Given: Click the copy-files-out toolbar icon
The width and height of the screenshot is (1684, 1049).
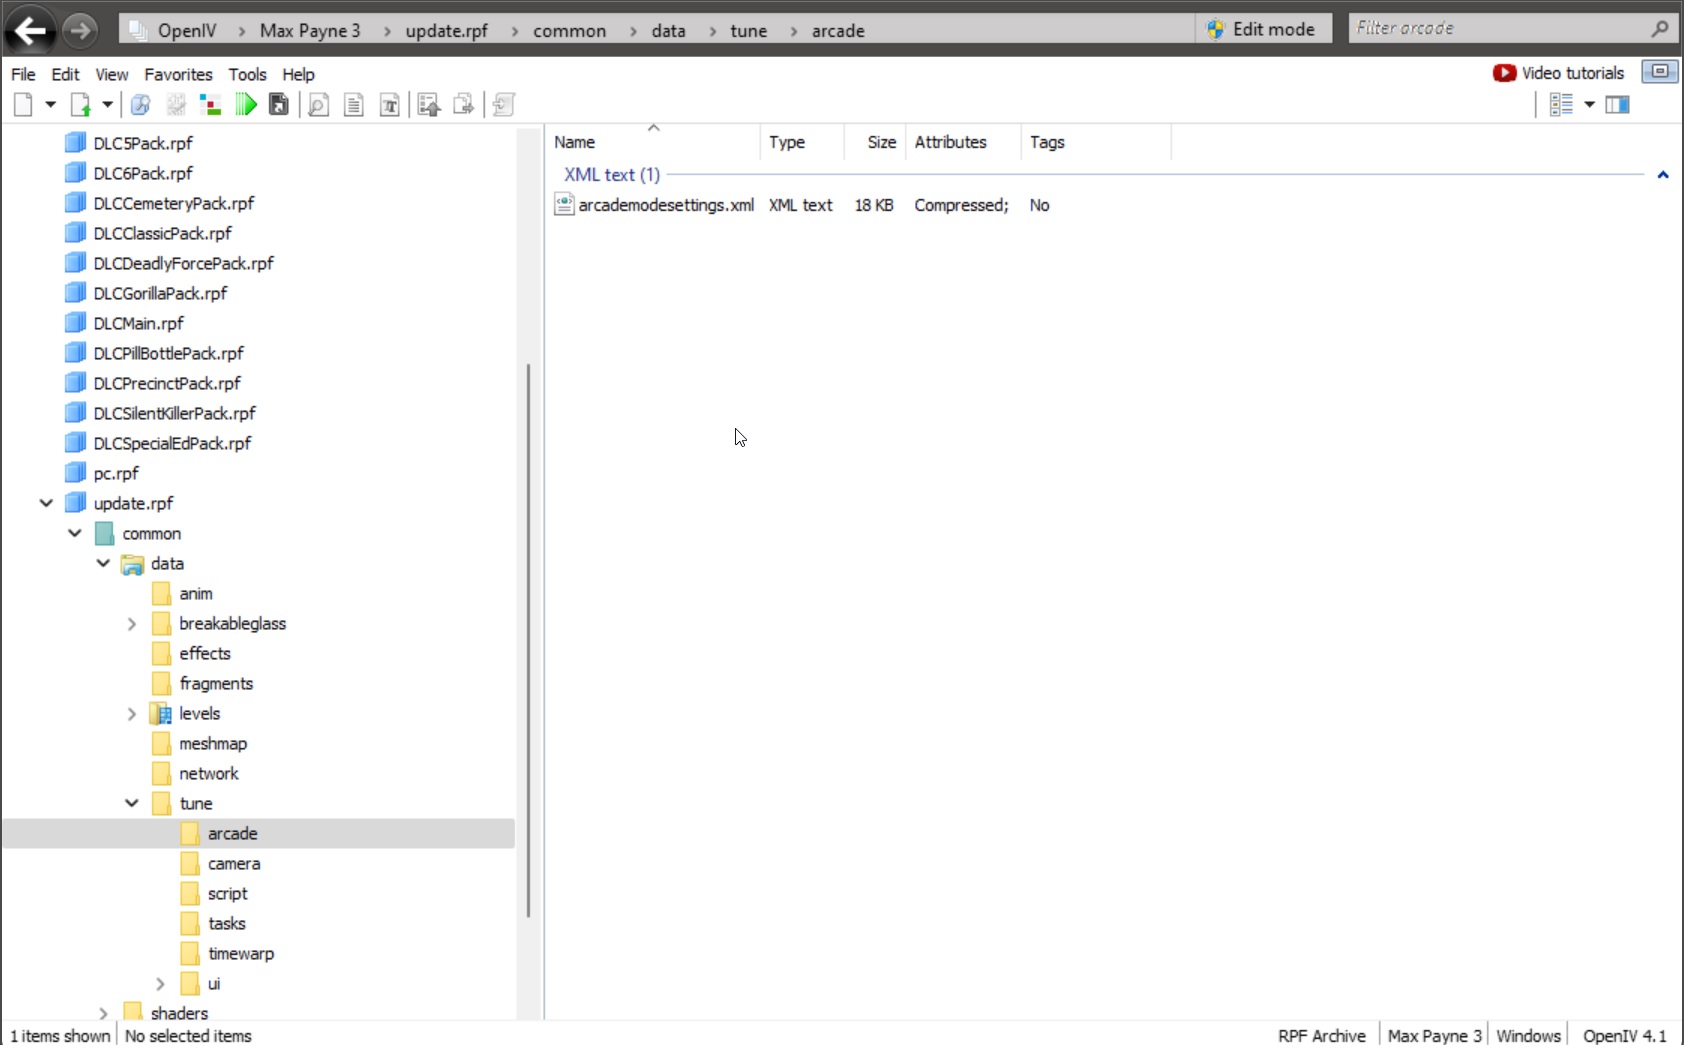Looking at the screenshot, I should [x=463, y=104].
